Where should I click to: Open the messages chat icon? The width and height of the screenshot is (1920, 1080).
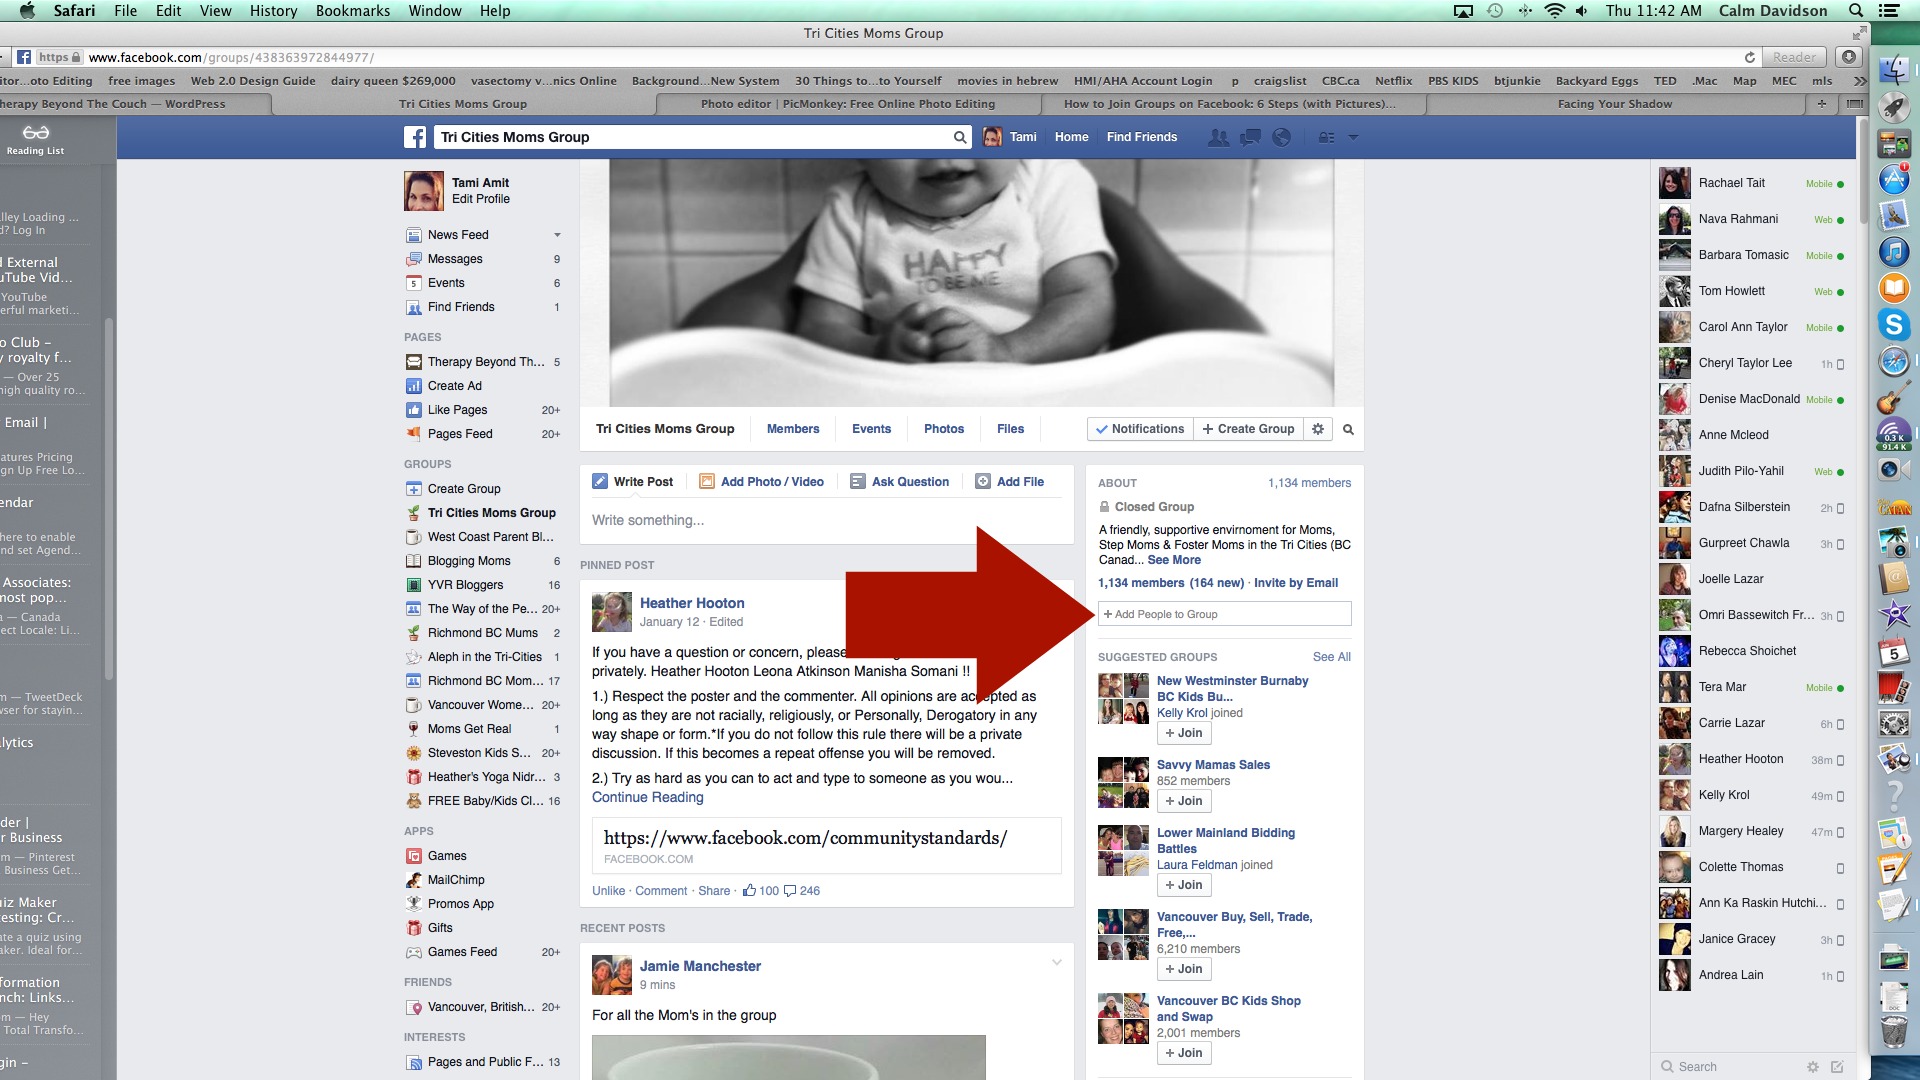[1250, 138]
